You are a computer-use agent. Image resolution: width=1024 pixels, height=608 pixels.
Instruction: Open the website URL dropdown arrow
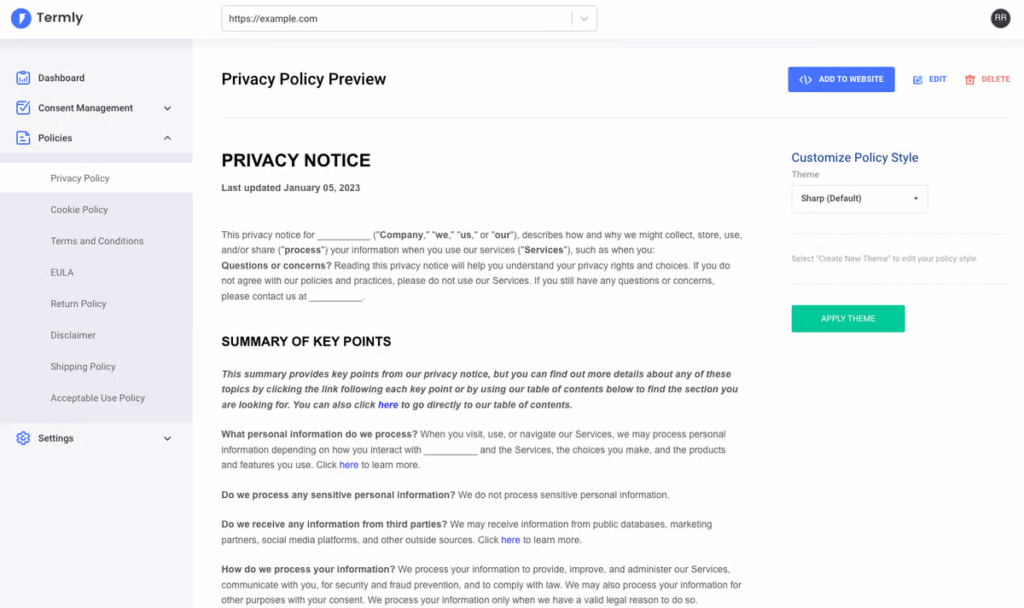click(x=585, y=18)
